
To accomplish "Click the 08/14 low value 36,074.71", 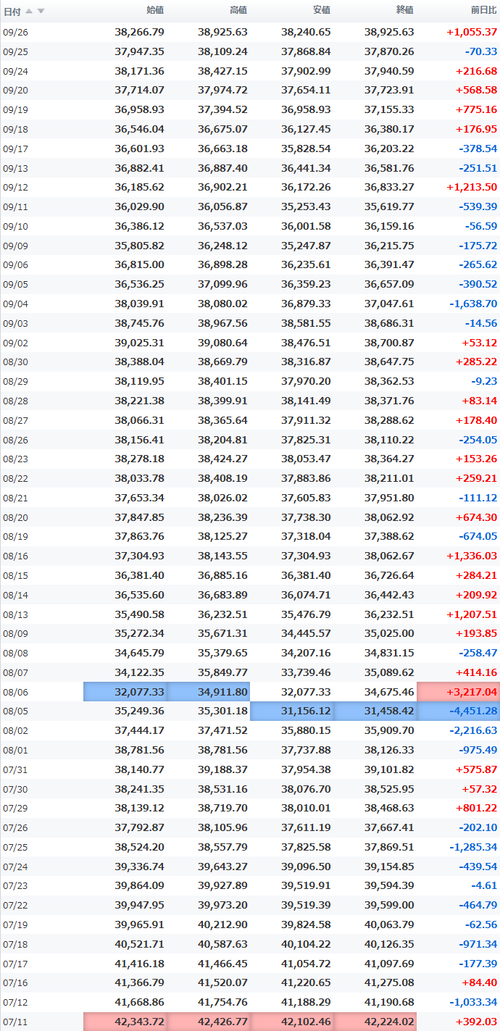I will click(306, 595).
